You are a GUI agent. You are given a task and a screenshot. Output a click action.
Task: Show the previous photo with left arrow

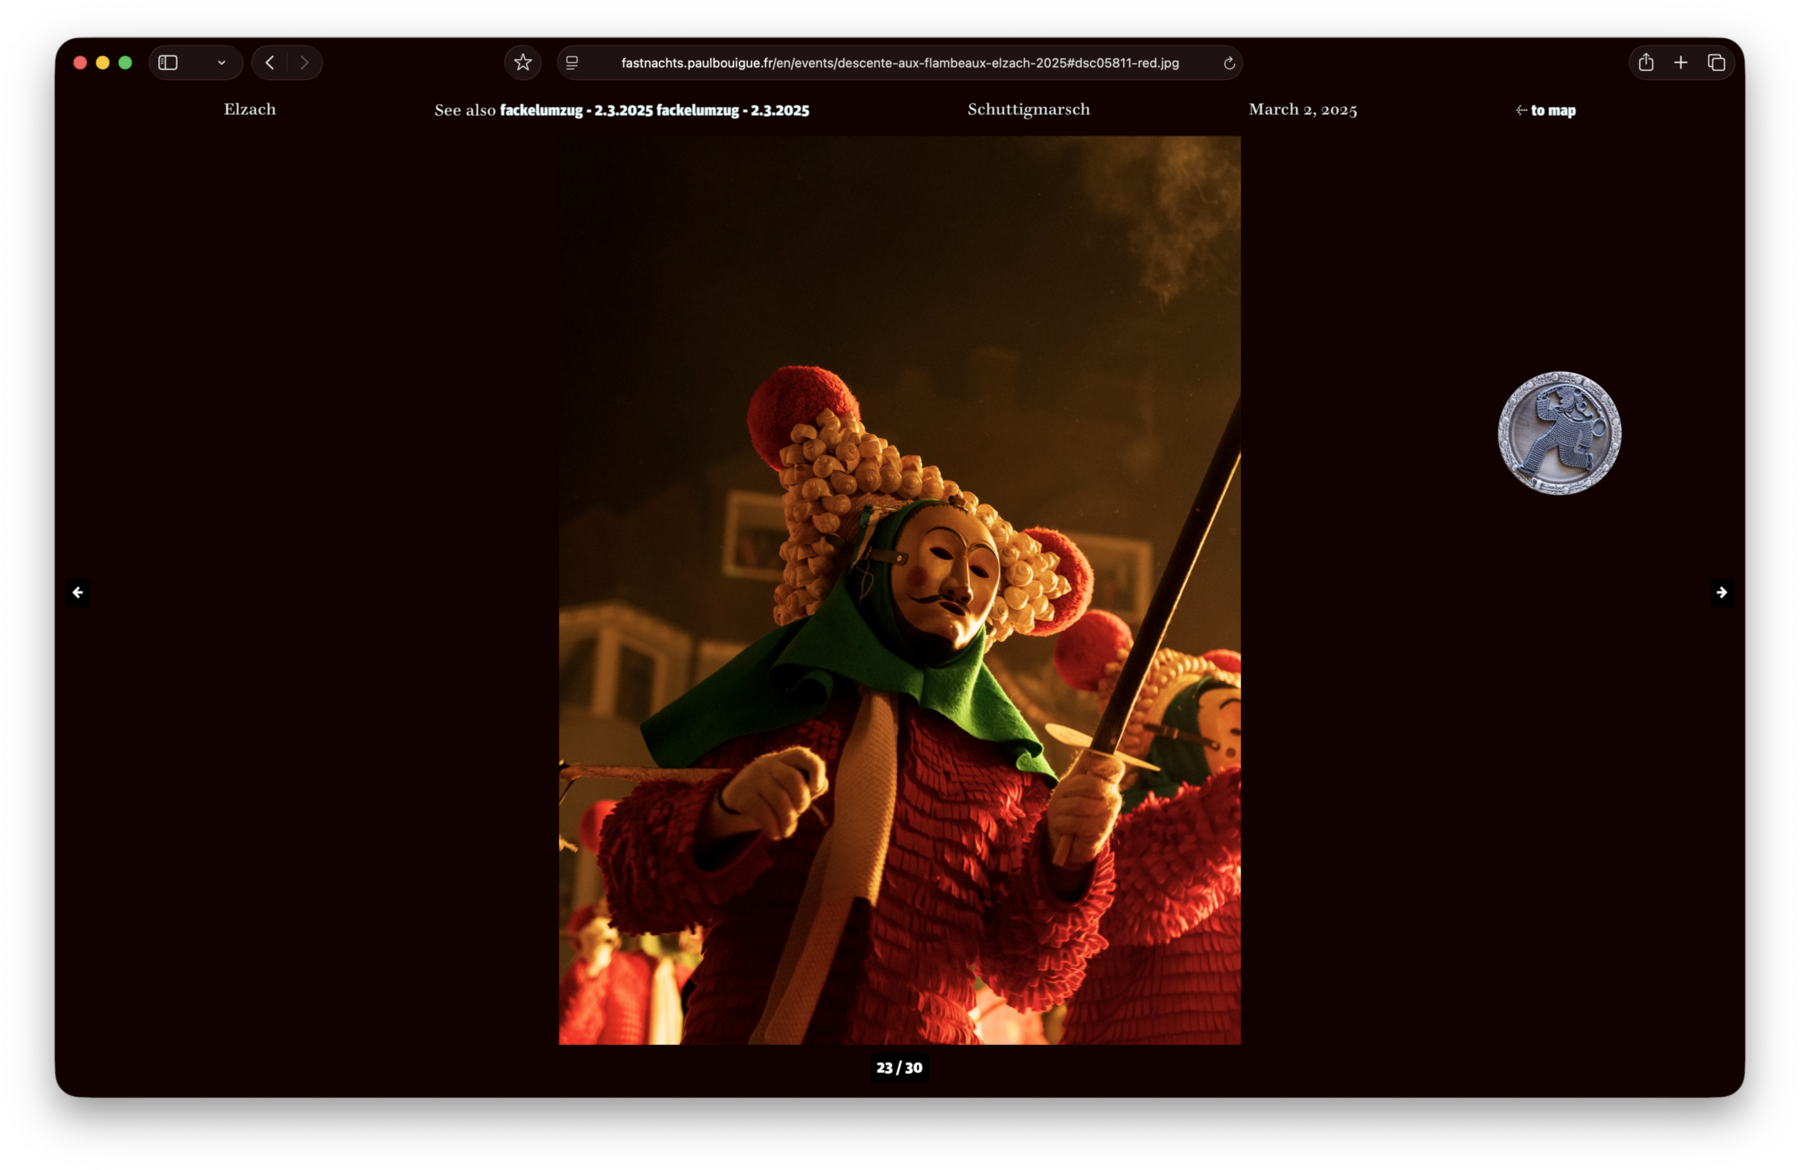[78, 593]
